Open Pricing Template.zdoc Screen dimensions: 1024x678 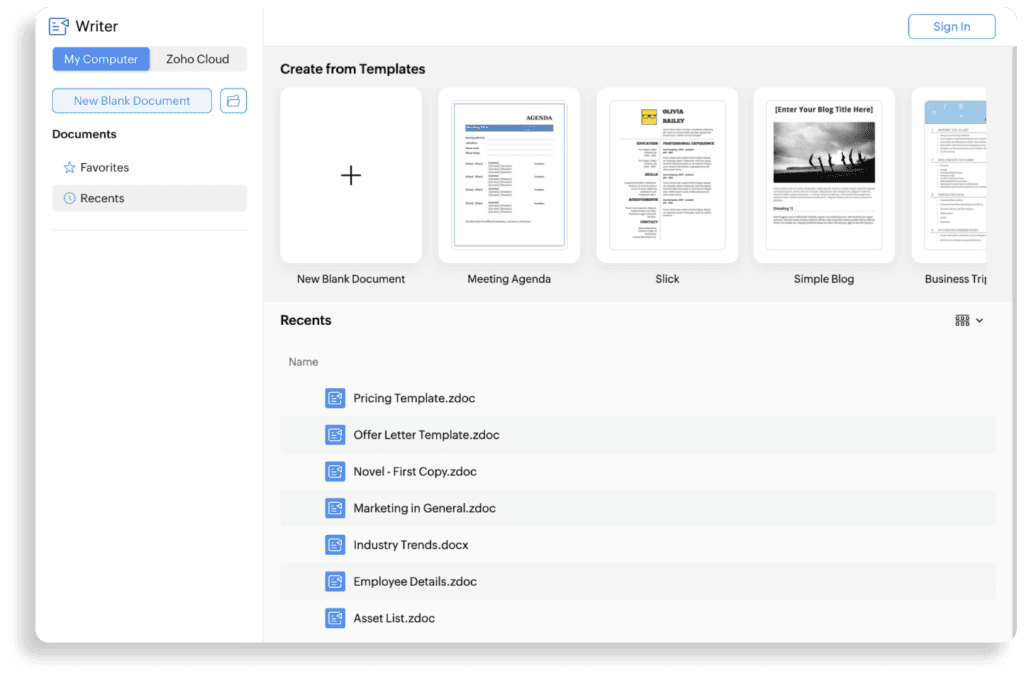pos(638,398)
